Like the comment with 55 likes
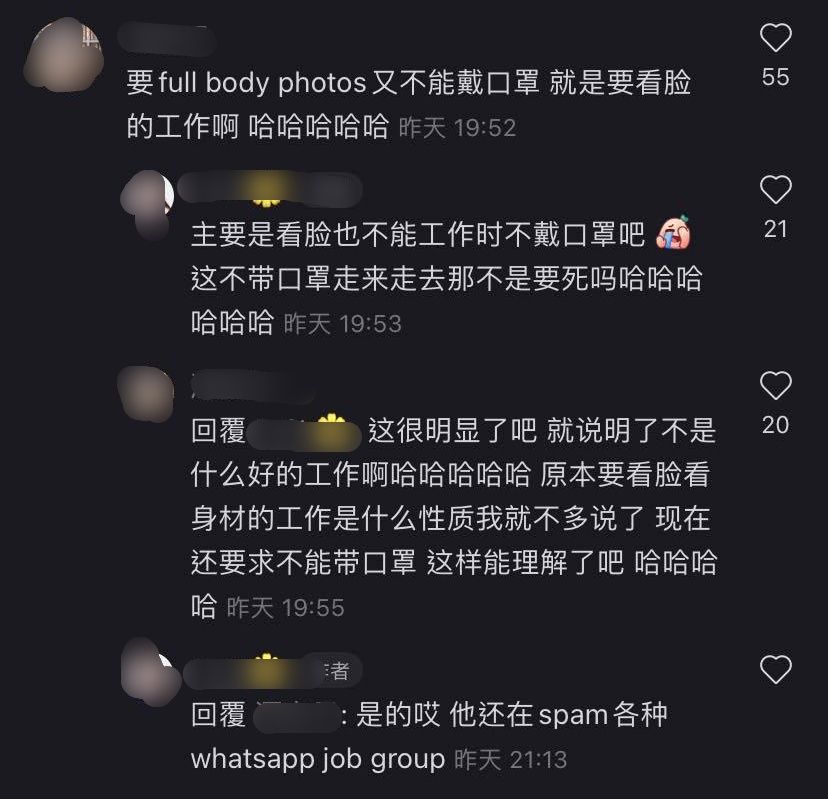 pos(775,38)
